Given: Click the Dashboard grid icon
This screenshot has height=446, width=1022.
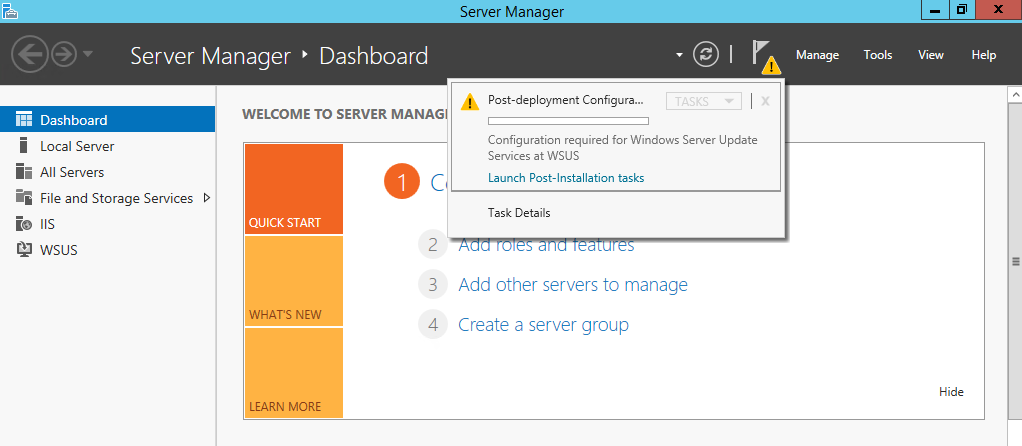Looking at the screenshot, I should point(24,119).
